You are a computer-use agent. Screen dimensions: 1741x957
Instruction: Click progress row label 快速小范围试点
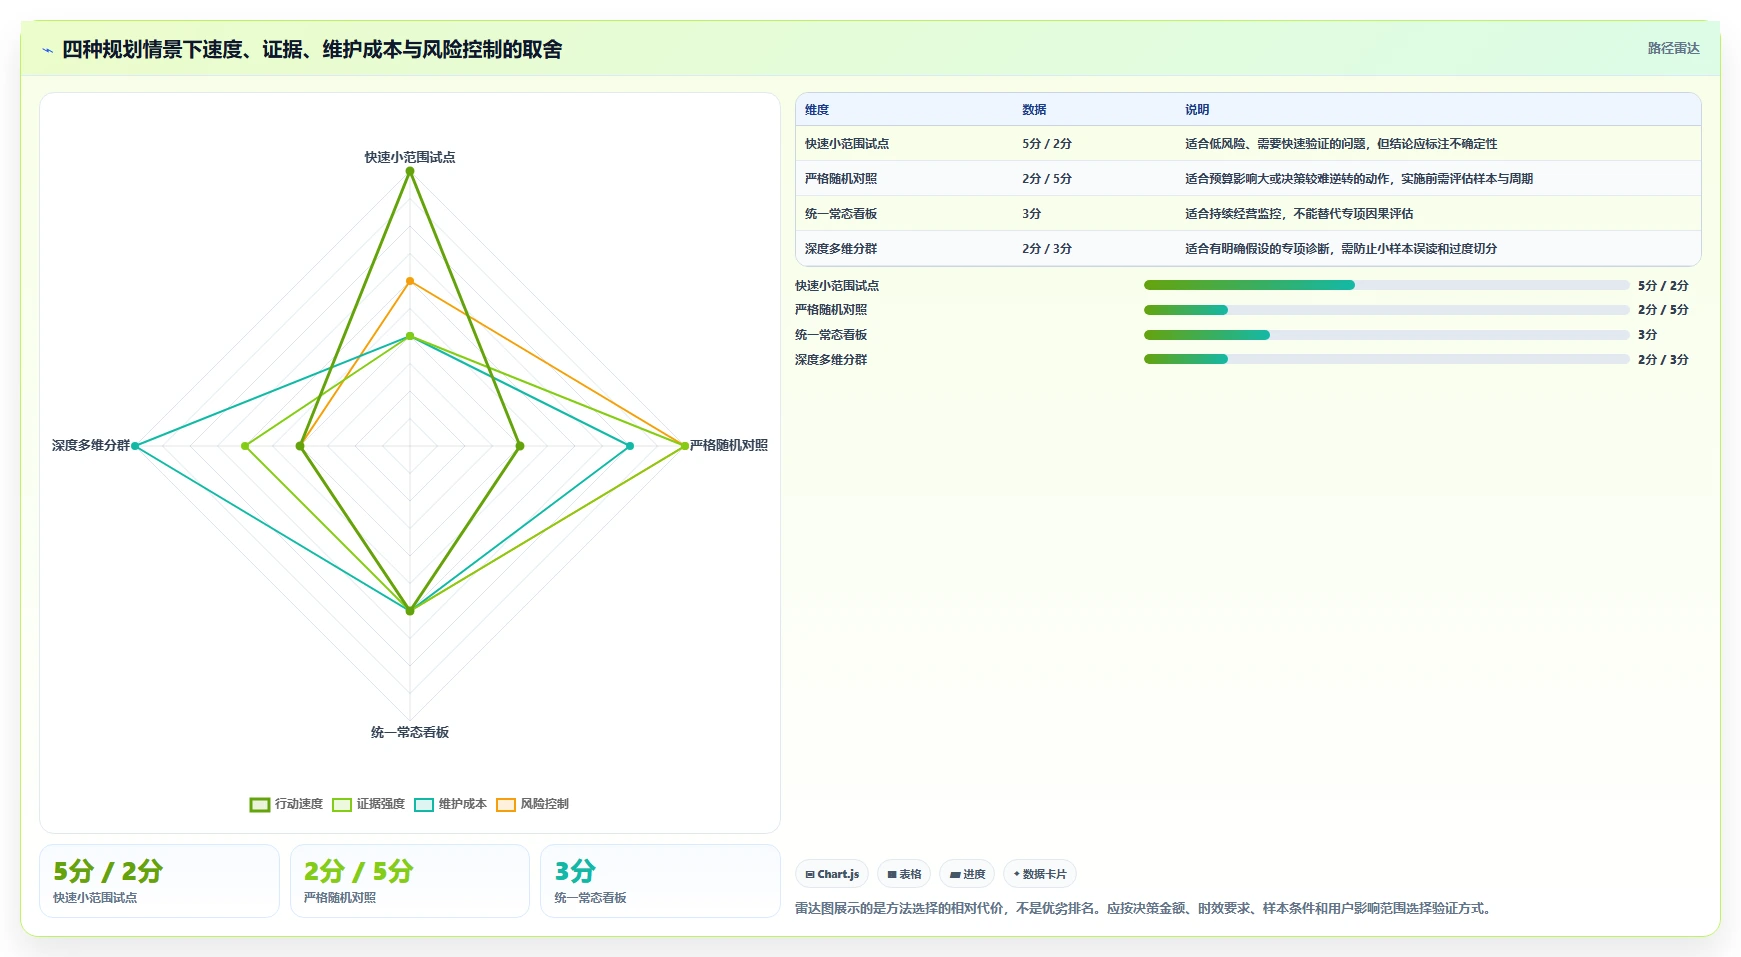[x=837, y=286]
